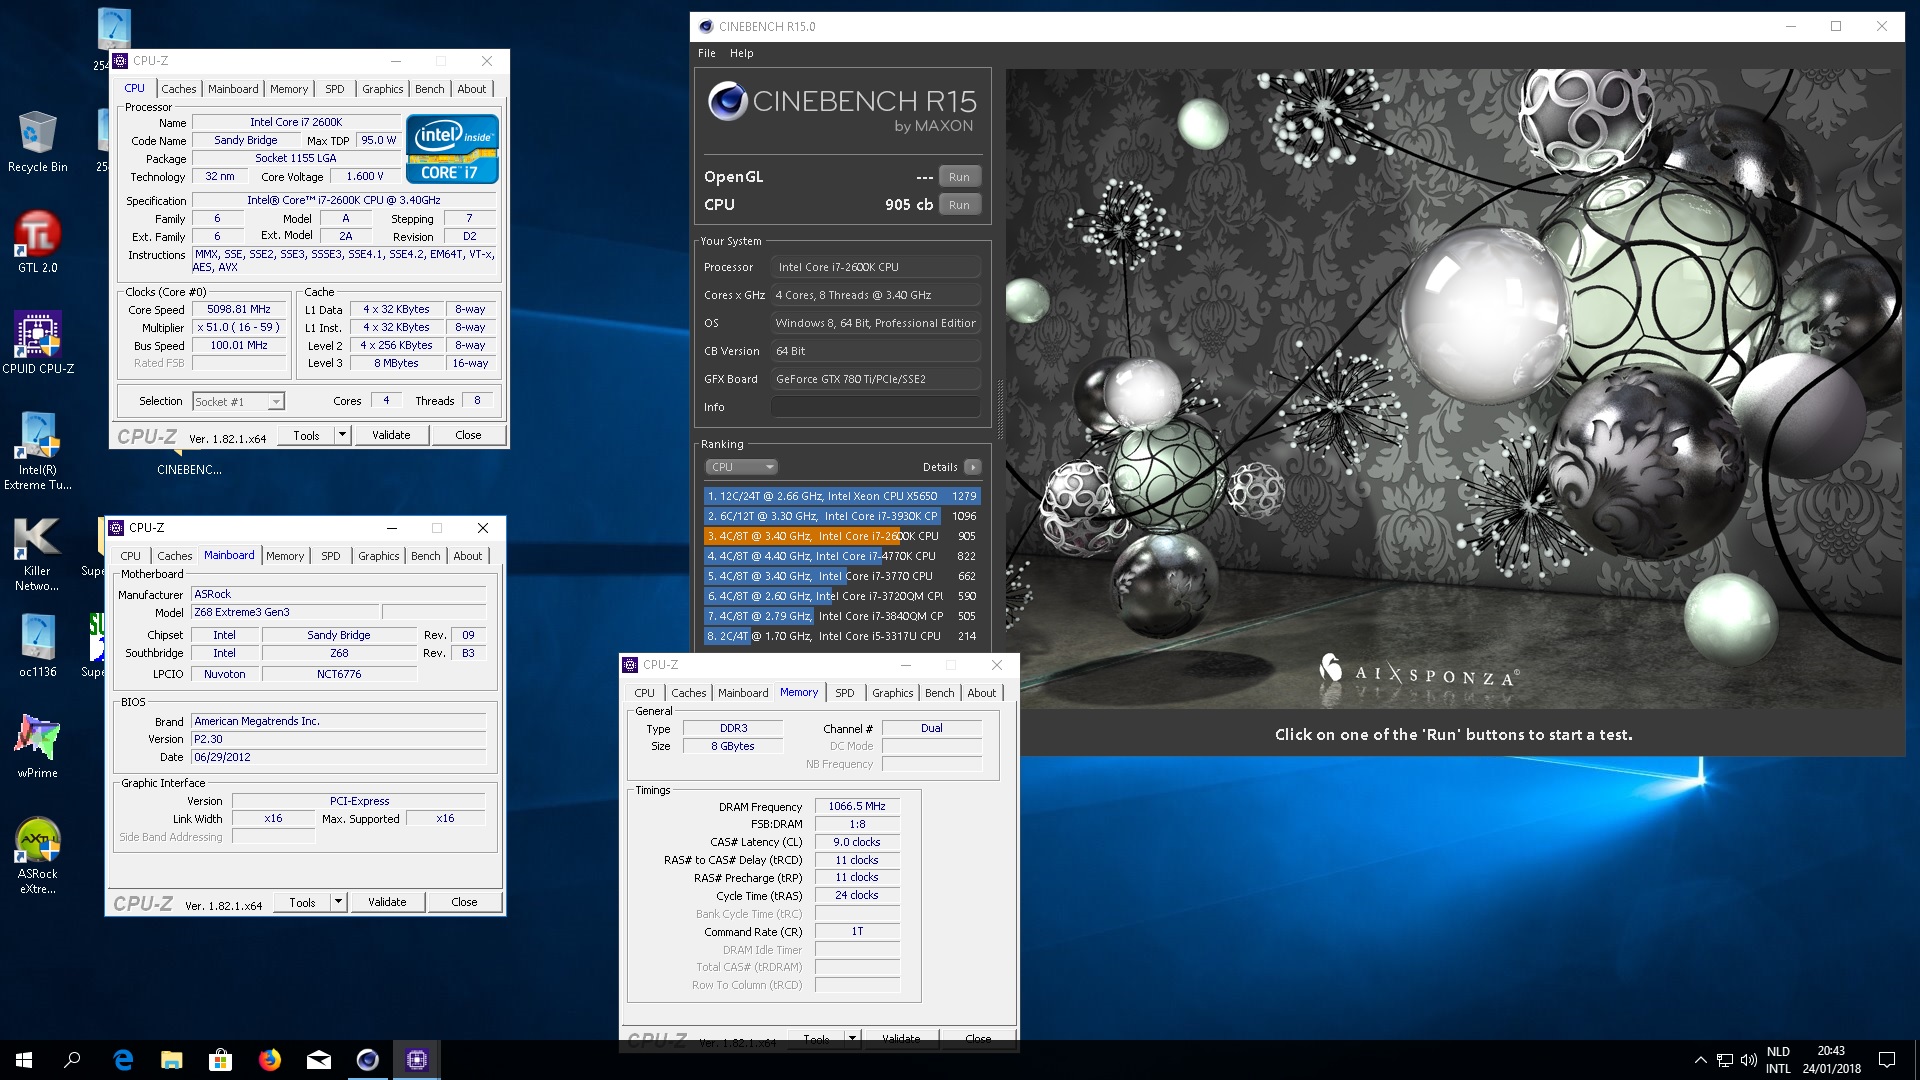Select the i7-4770K ranking row
1920x1080 pixels.
point(842,556)
